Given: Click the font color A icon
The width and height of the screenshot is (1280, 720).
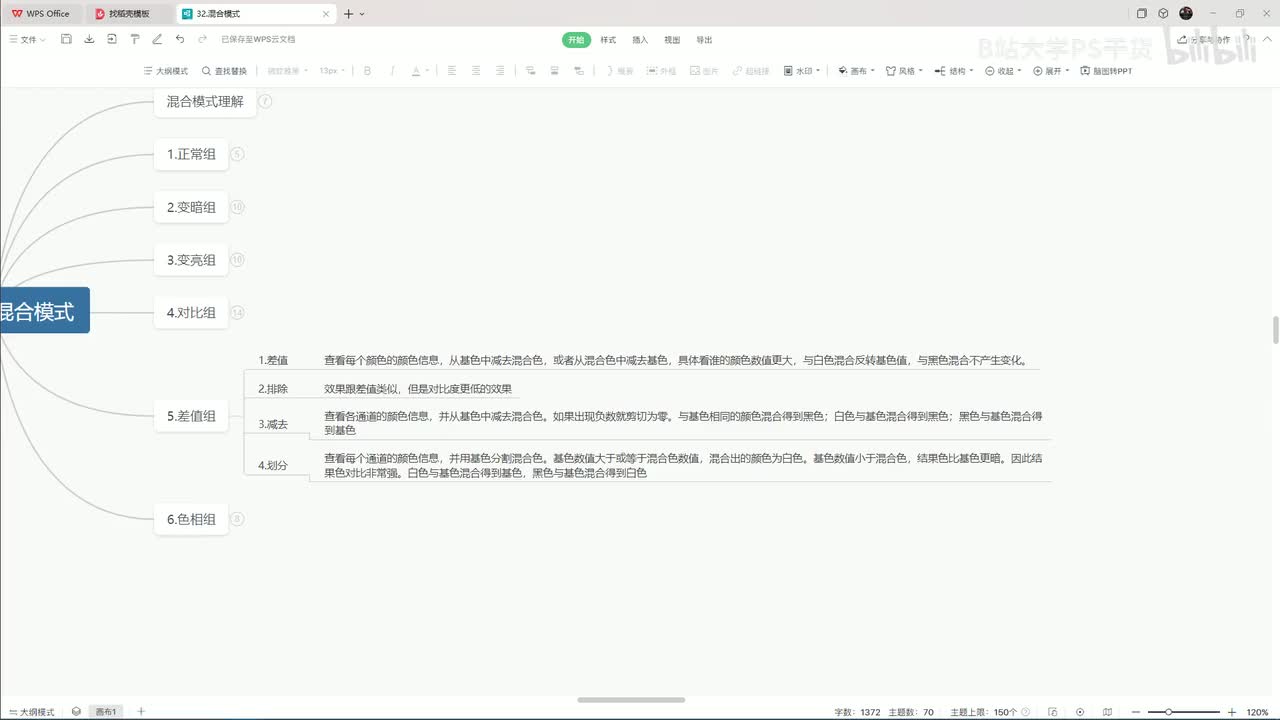Looking at the screenshot, I should (417, 71).
